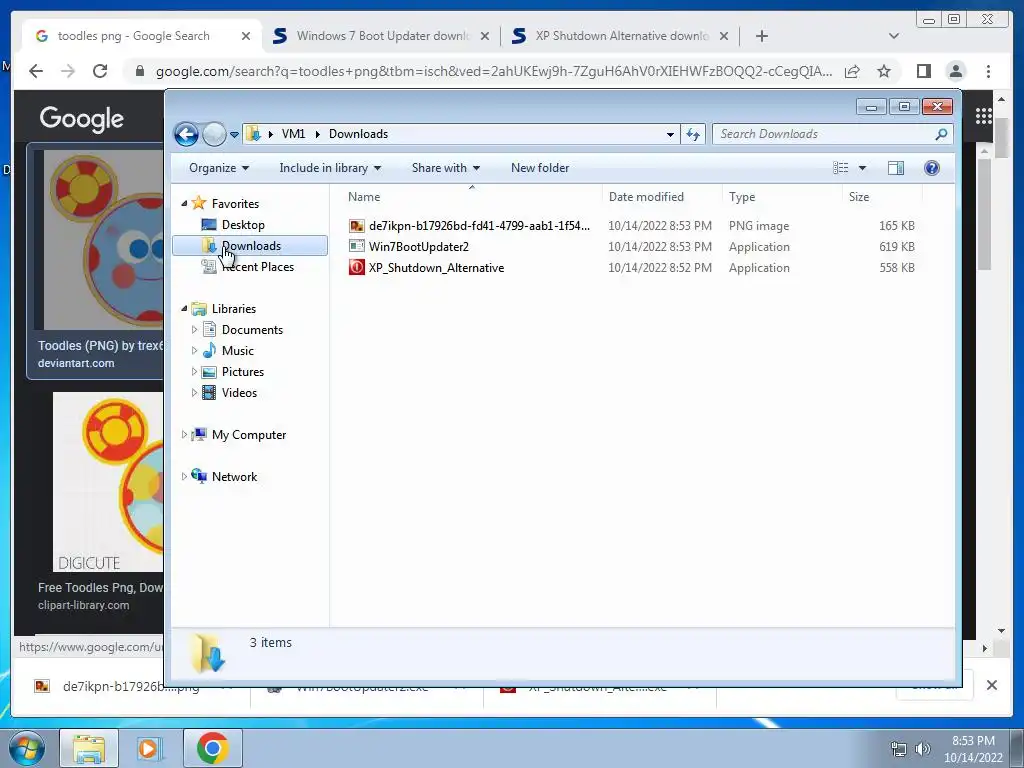Open Include in library menu
This screenshot has height=768, width=1024.
click(x=330, y=168)
